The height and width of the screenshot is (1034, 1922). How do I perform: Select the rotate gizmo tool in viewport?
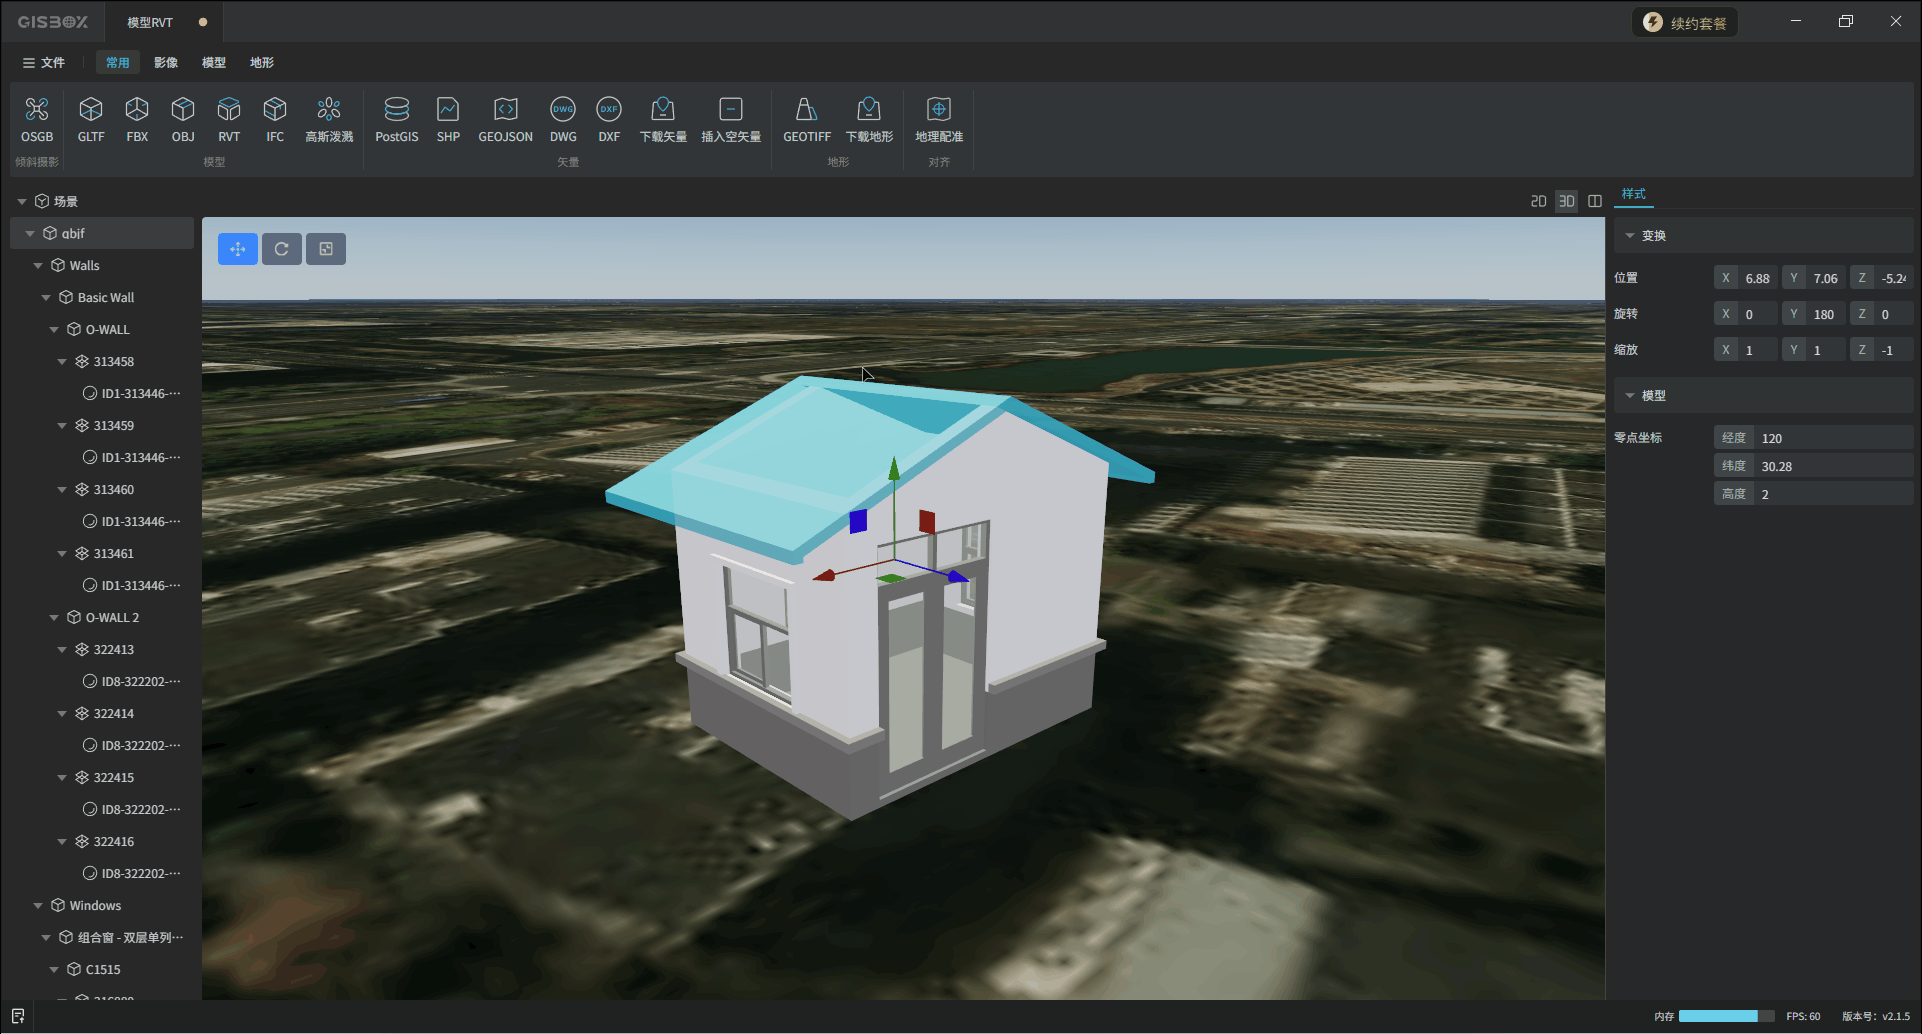tap(282, 249)
